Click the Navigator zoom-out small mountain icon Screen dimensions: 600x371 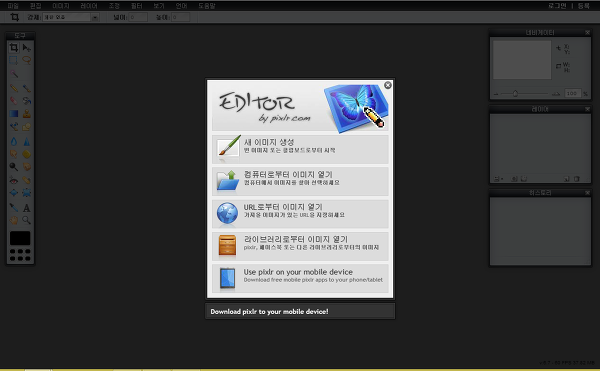pos(496,94)
